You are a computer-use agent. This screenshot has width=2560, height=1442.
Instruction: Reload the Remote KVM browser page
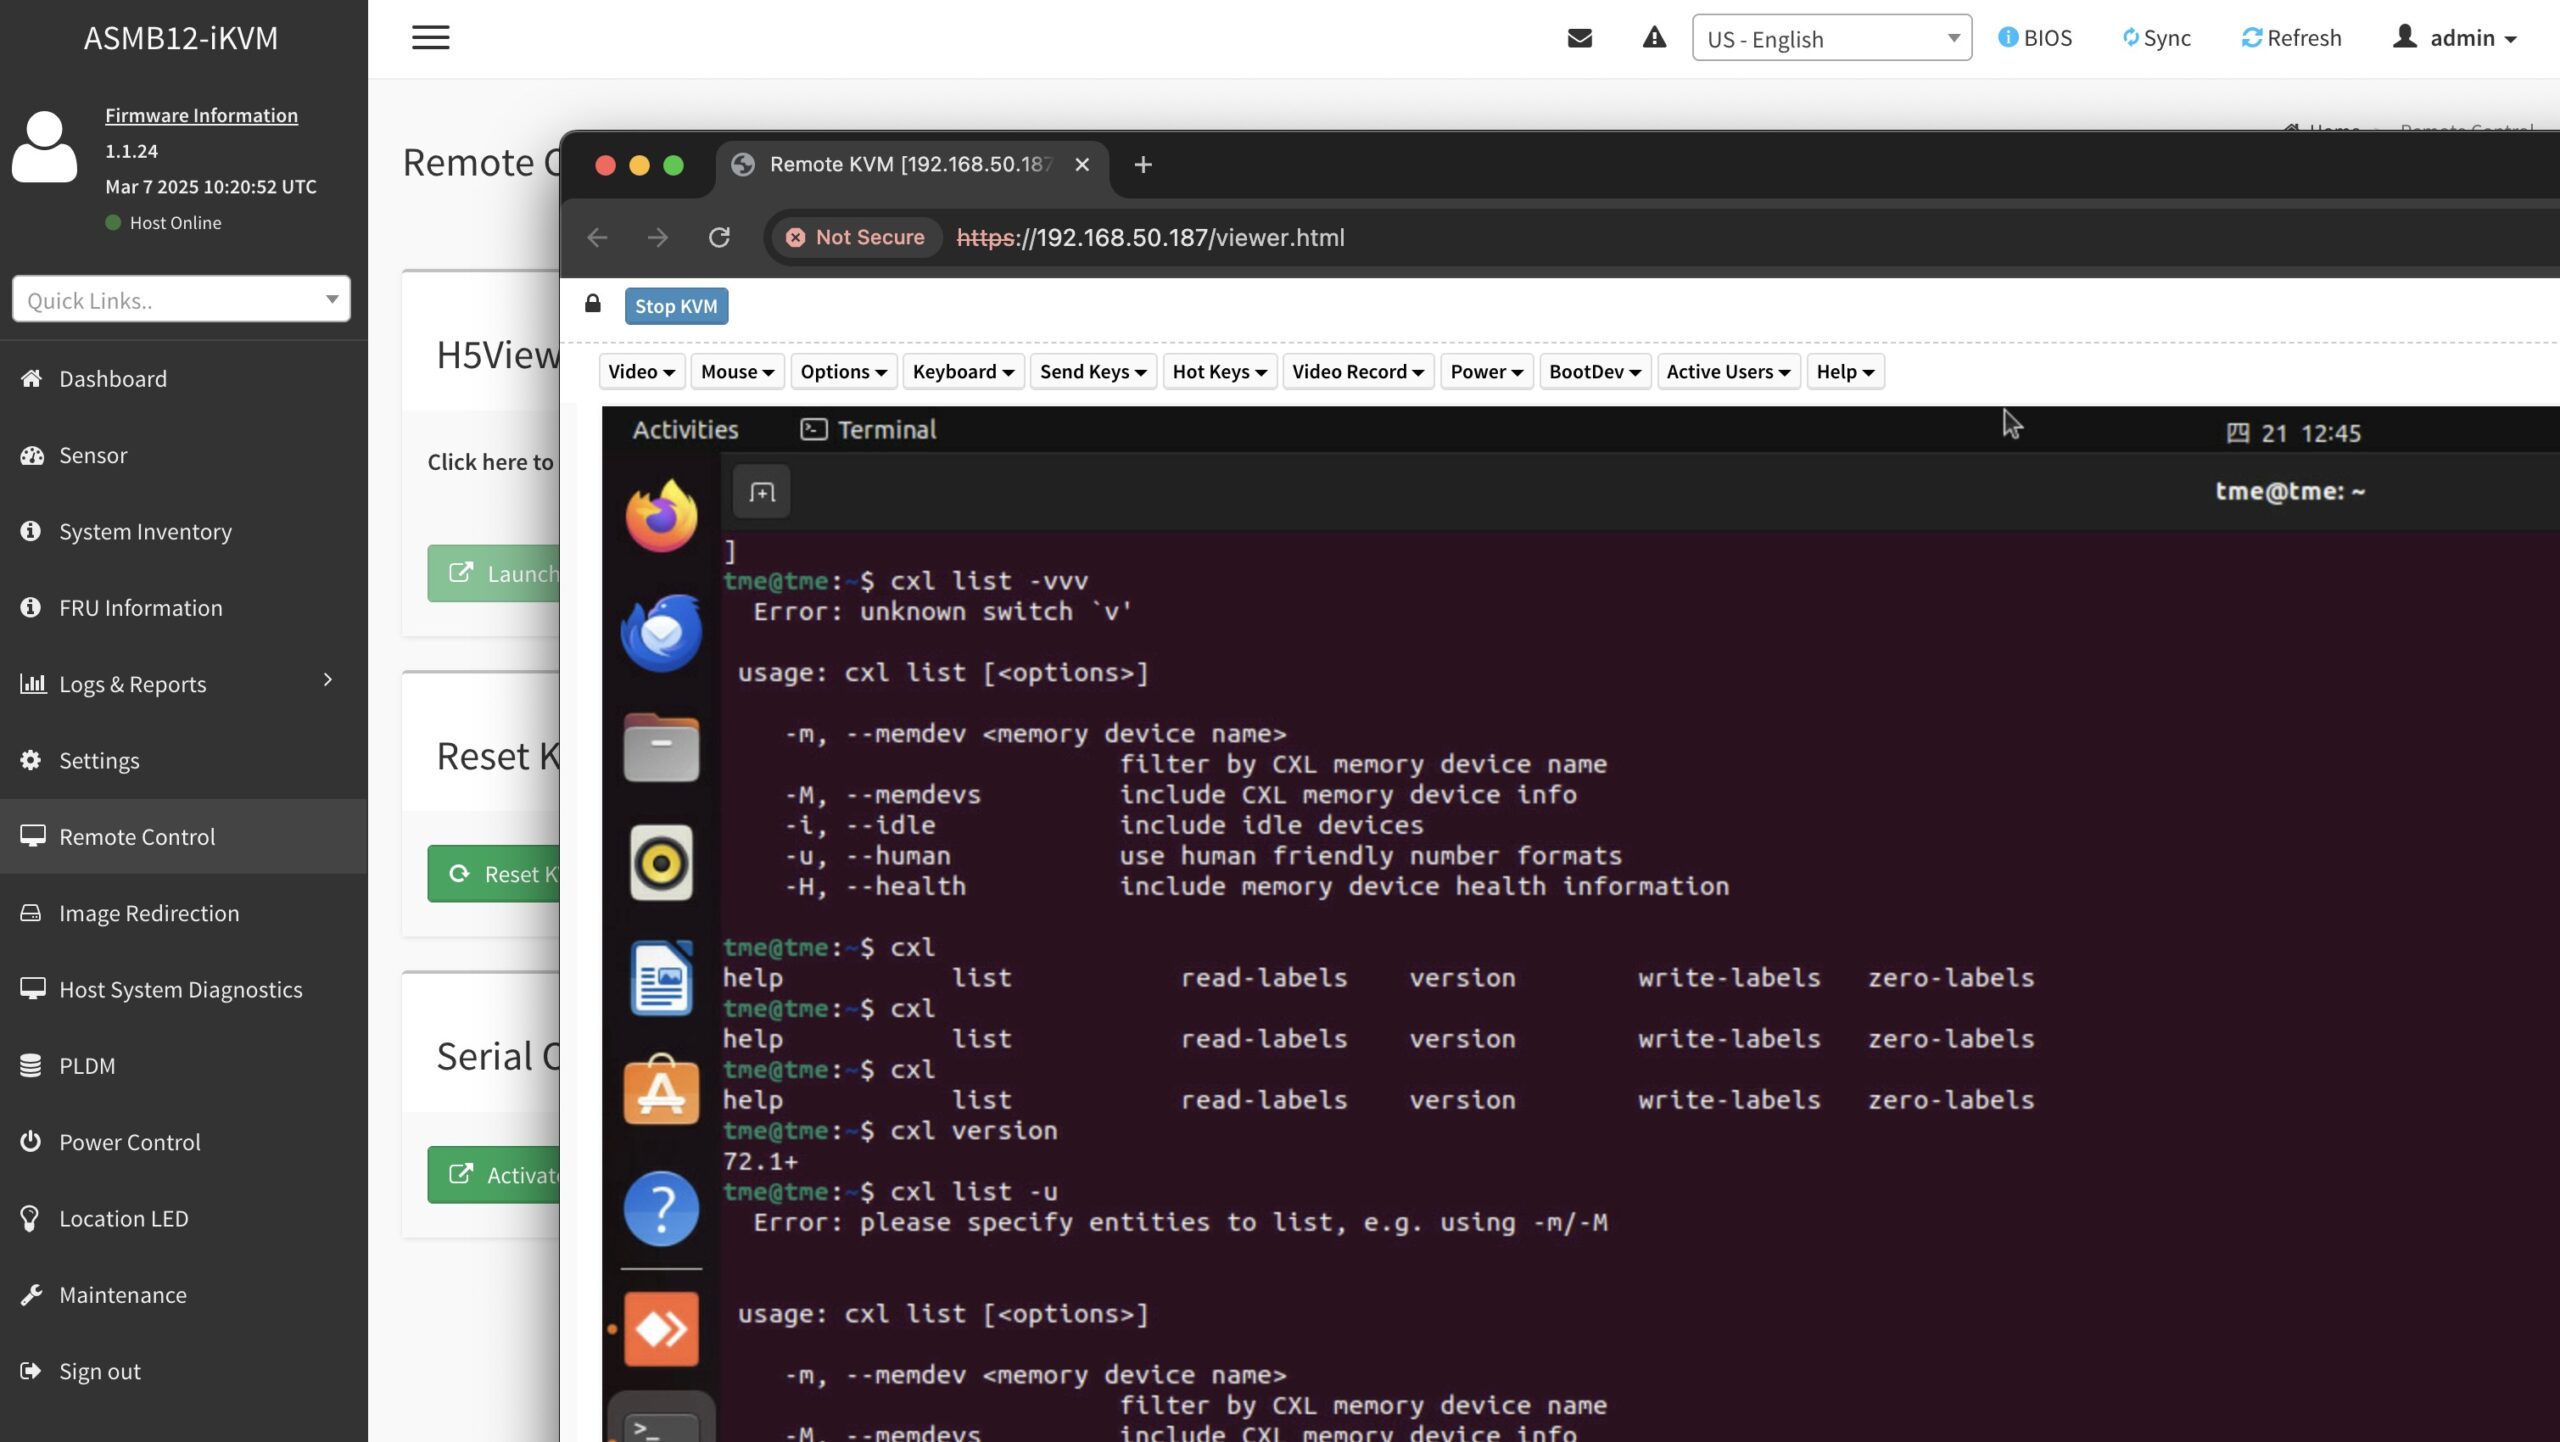point(719,238)
